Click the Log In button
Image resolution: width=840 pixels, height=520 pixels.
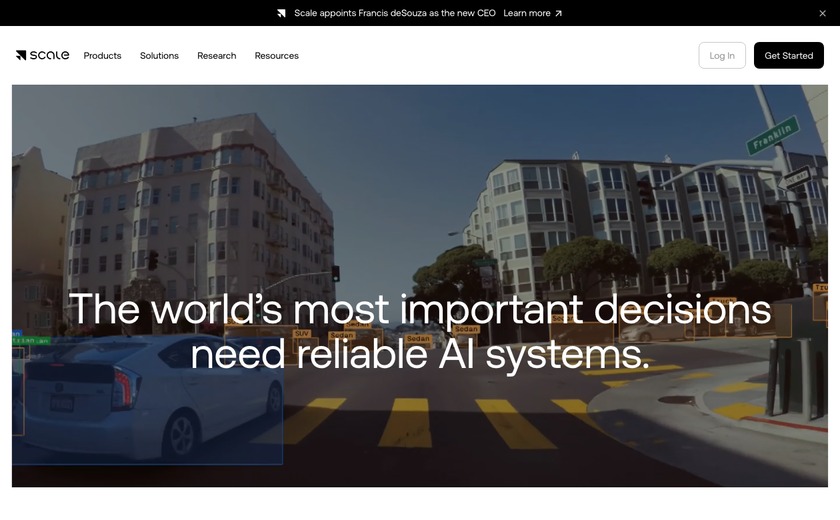pos(722,55)
